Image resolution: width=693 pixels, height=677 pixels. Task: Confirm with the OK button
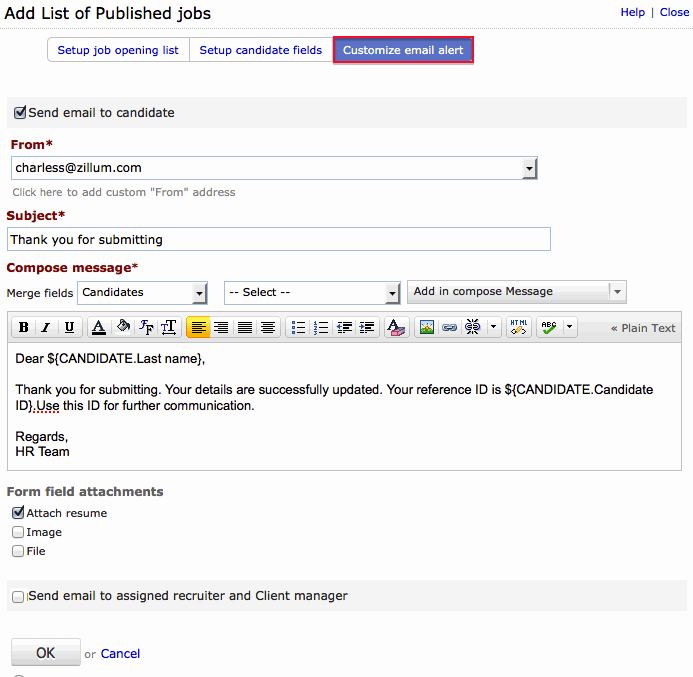click(46, 653)
